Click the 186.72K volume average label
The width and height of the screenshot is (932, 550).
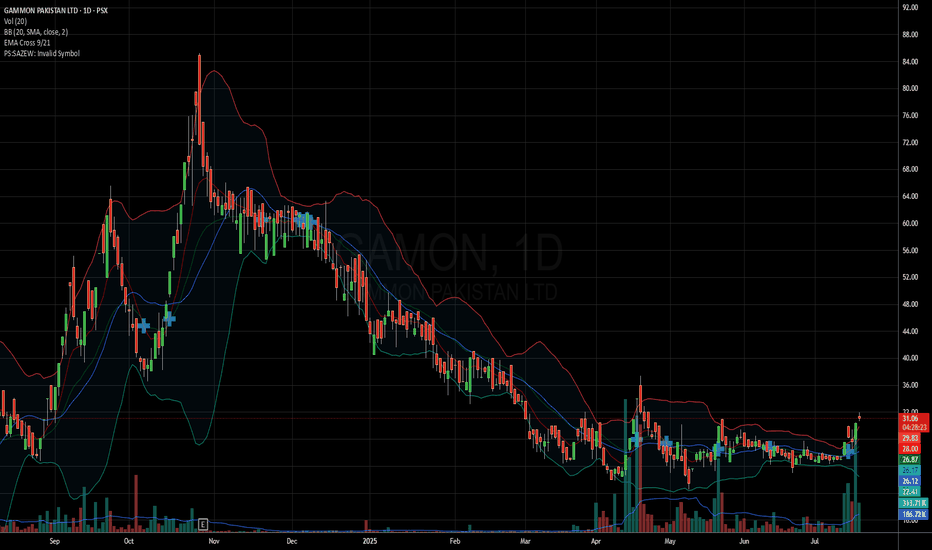(914, 514)
